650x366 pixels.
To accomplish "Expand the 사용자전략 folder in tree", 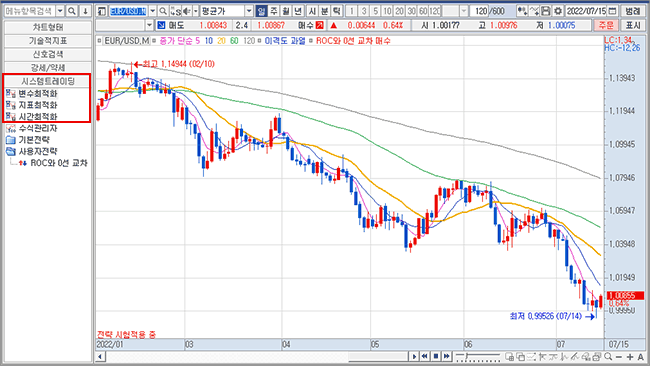I will point(32,152).
